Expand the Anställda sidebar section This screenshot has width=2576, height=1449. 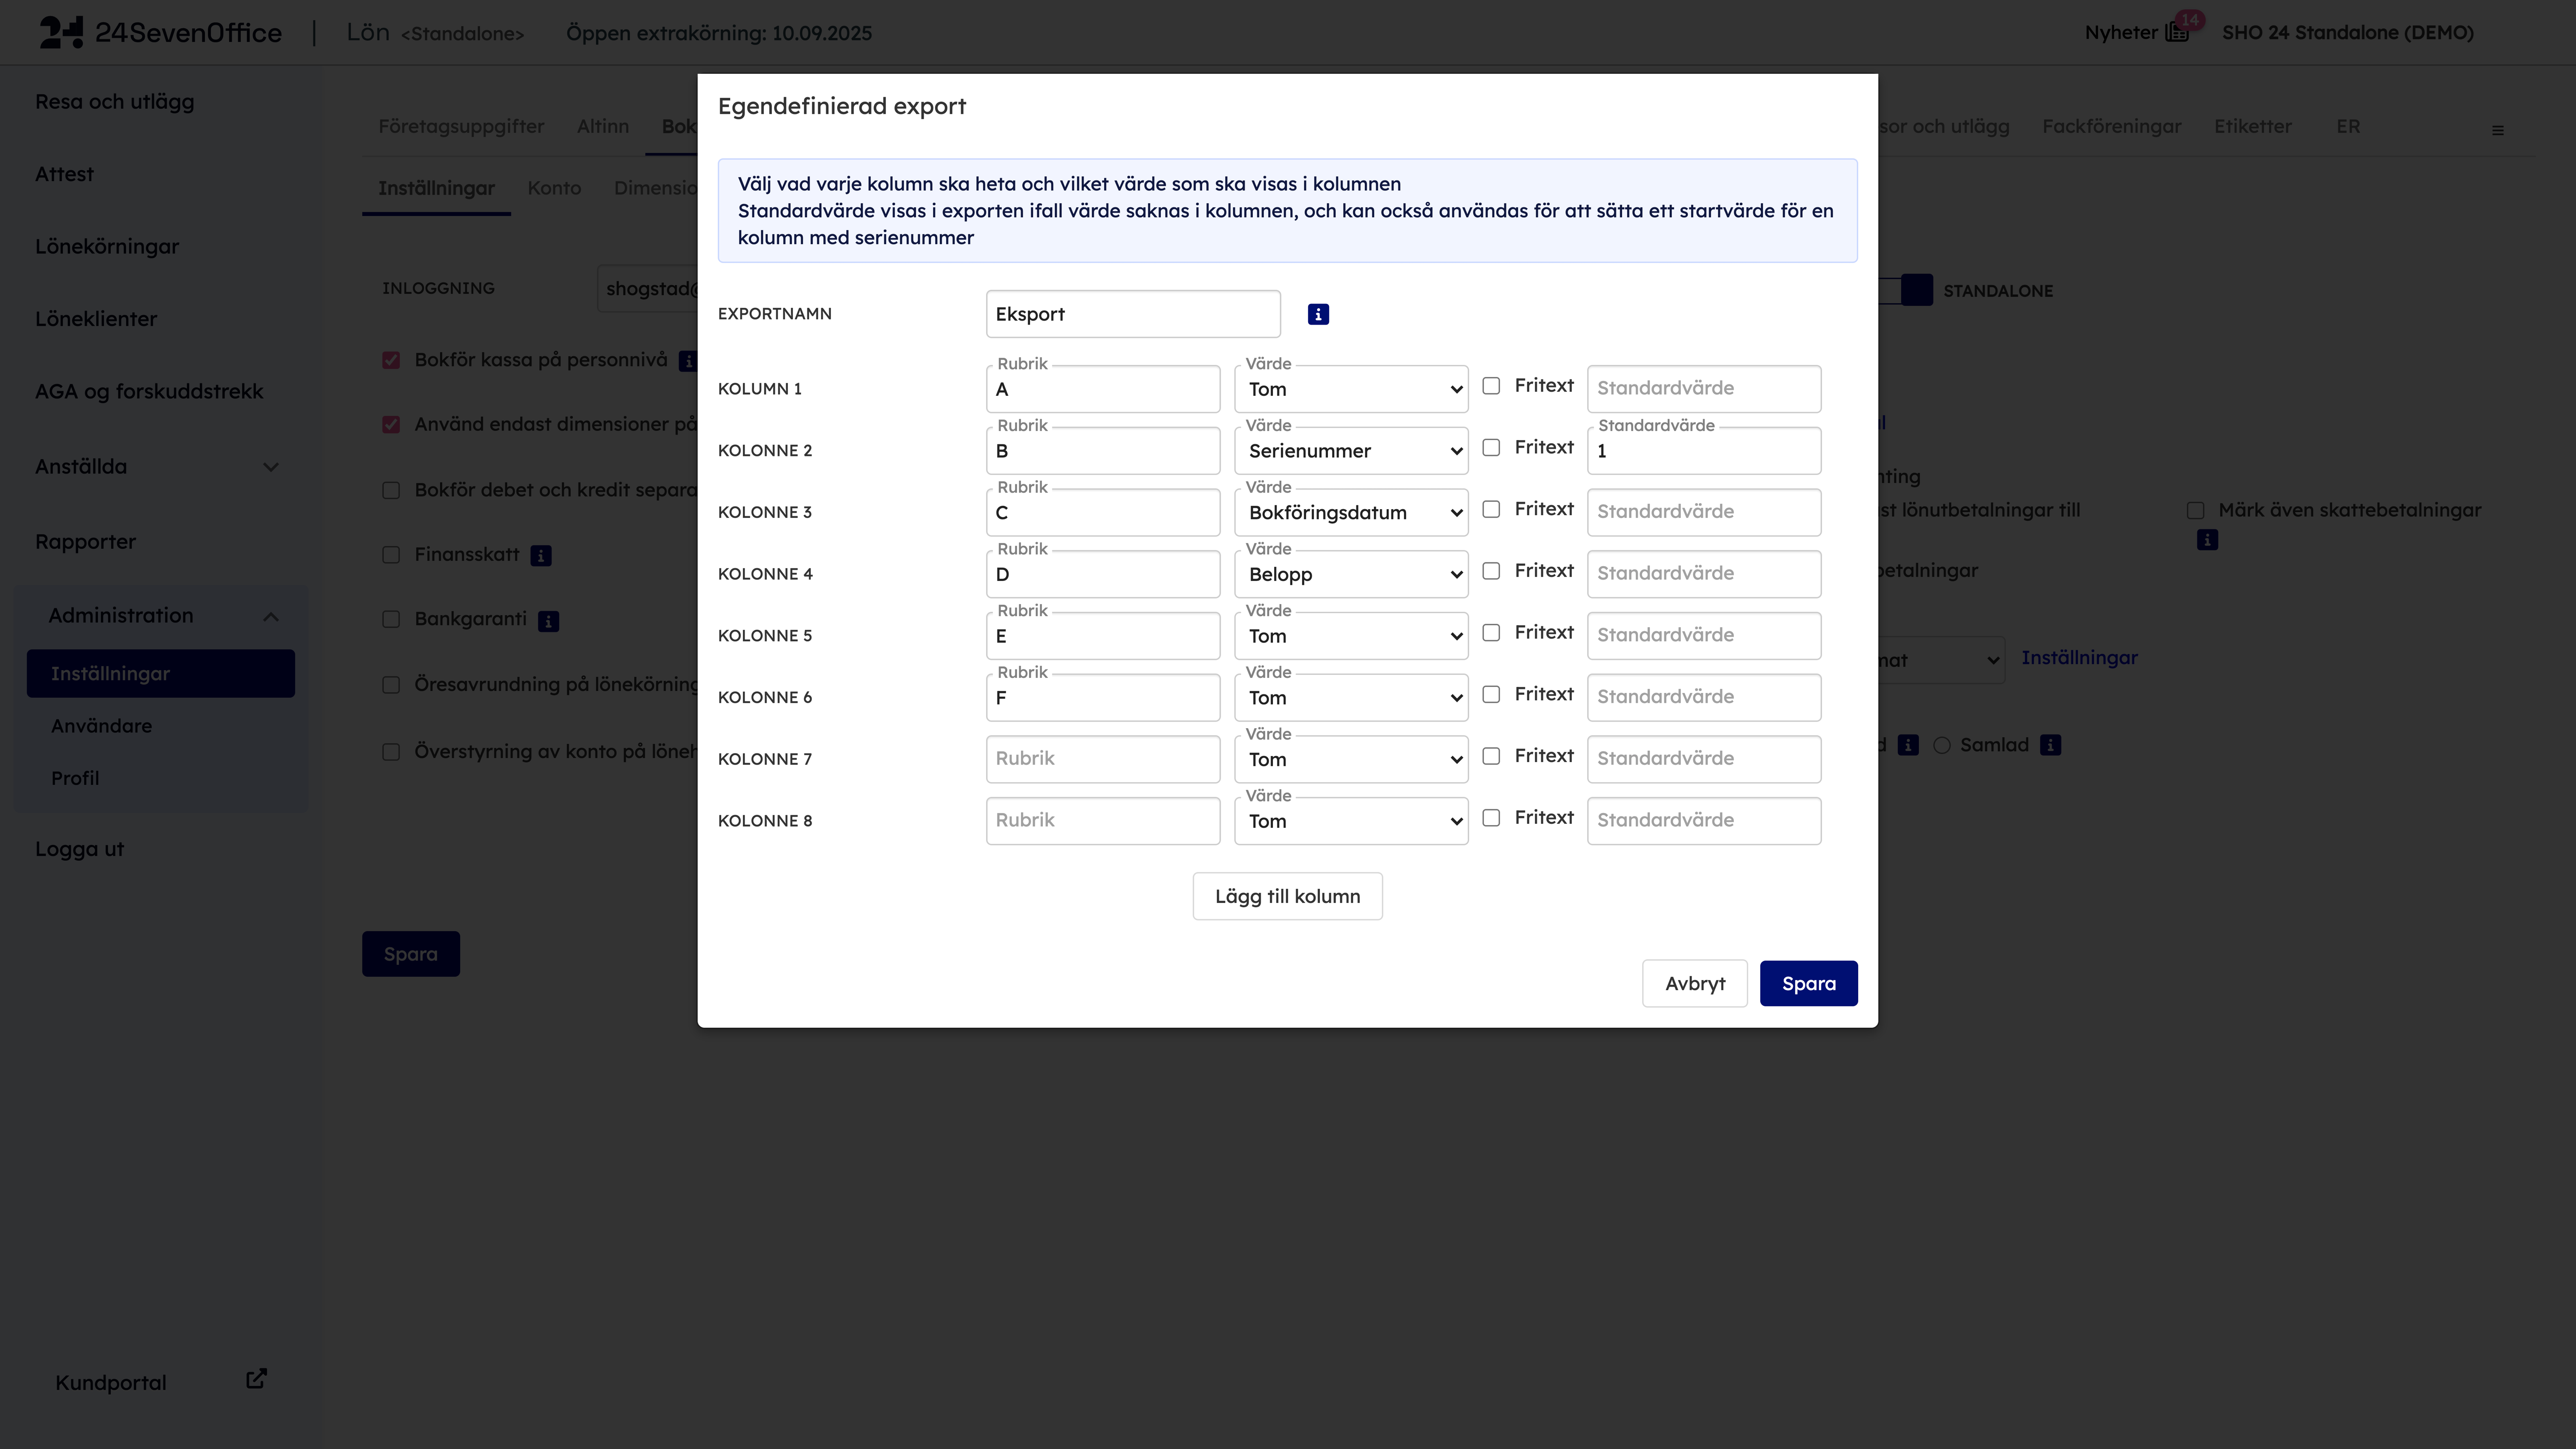point(270,467)
